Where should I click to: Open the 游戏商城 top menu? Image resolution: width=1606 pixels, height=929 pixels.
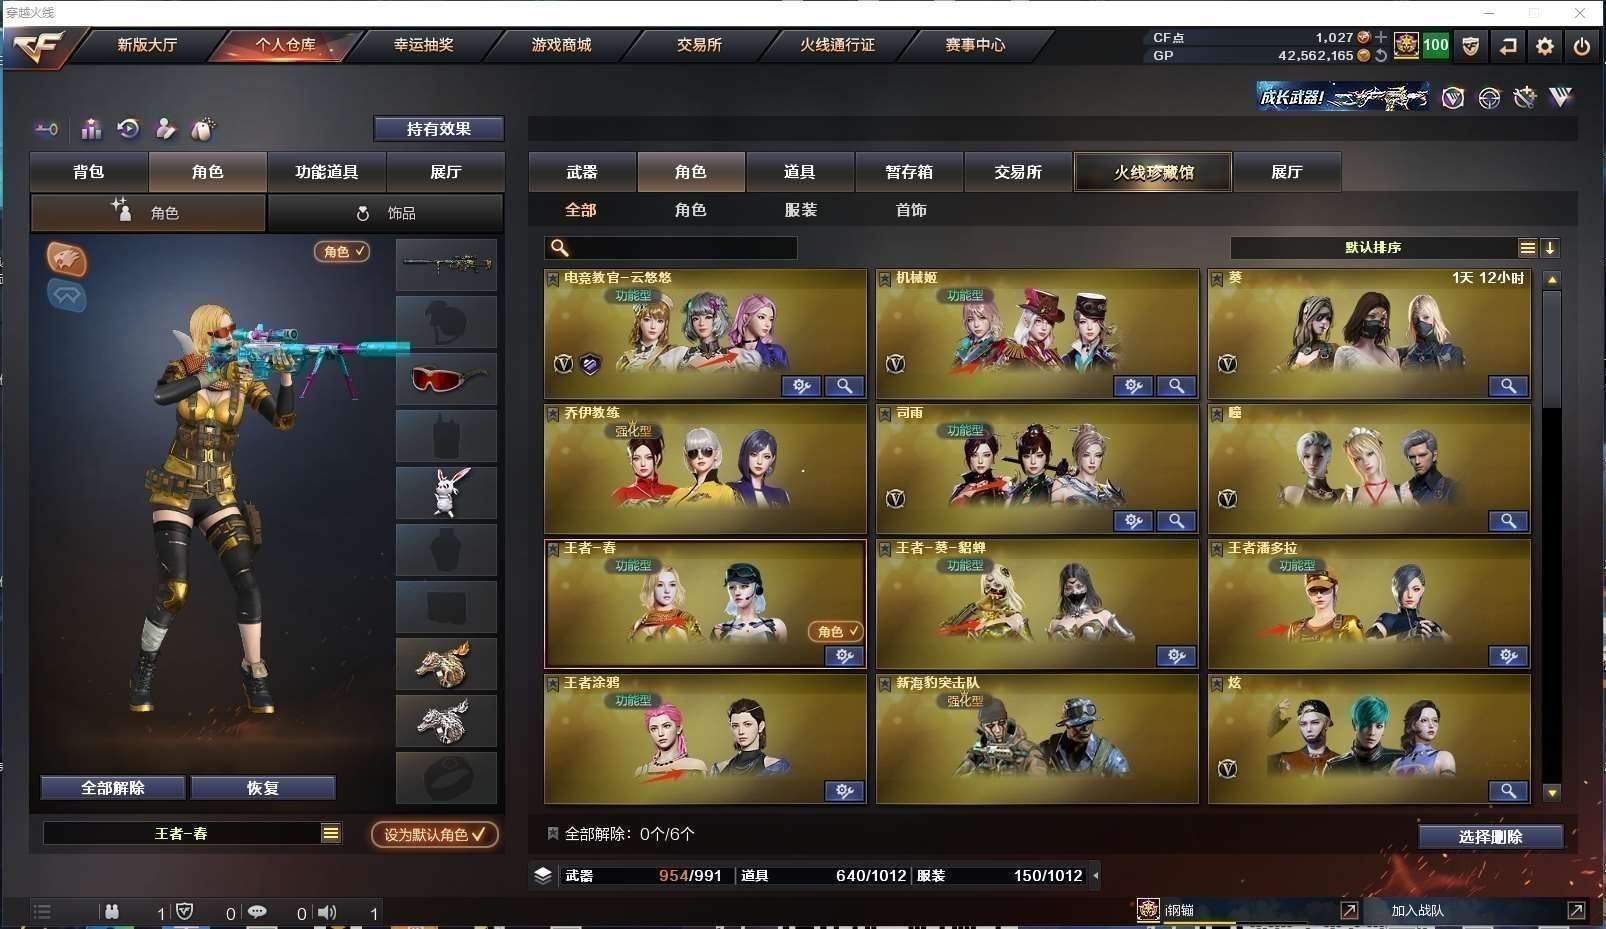(561, 45)
